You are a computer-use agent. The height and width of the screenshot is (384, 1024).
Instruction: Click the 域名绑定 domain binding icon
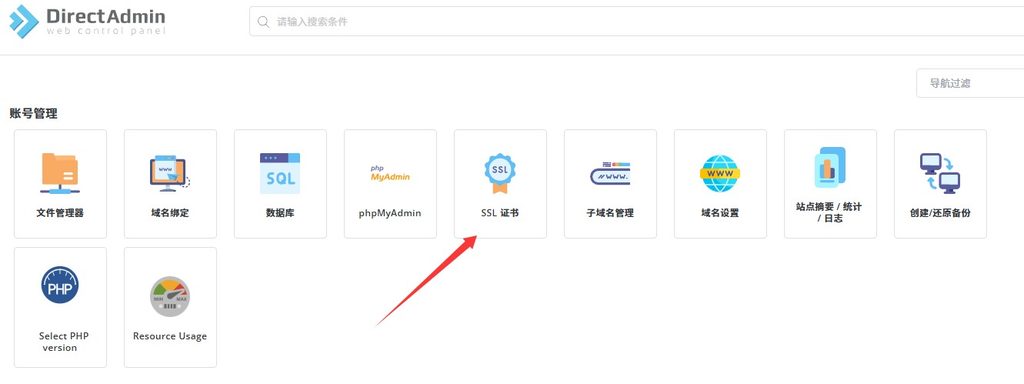(x=170, y=173)
